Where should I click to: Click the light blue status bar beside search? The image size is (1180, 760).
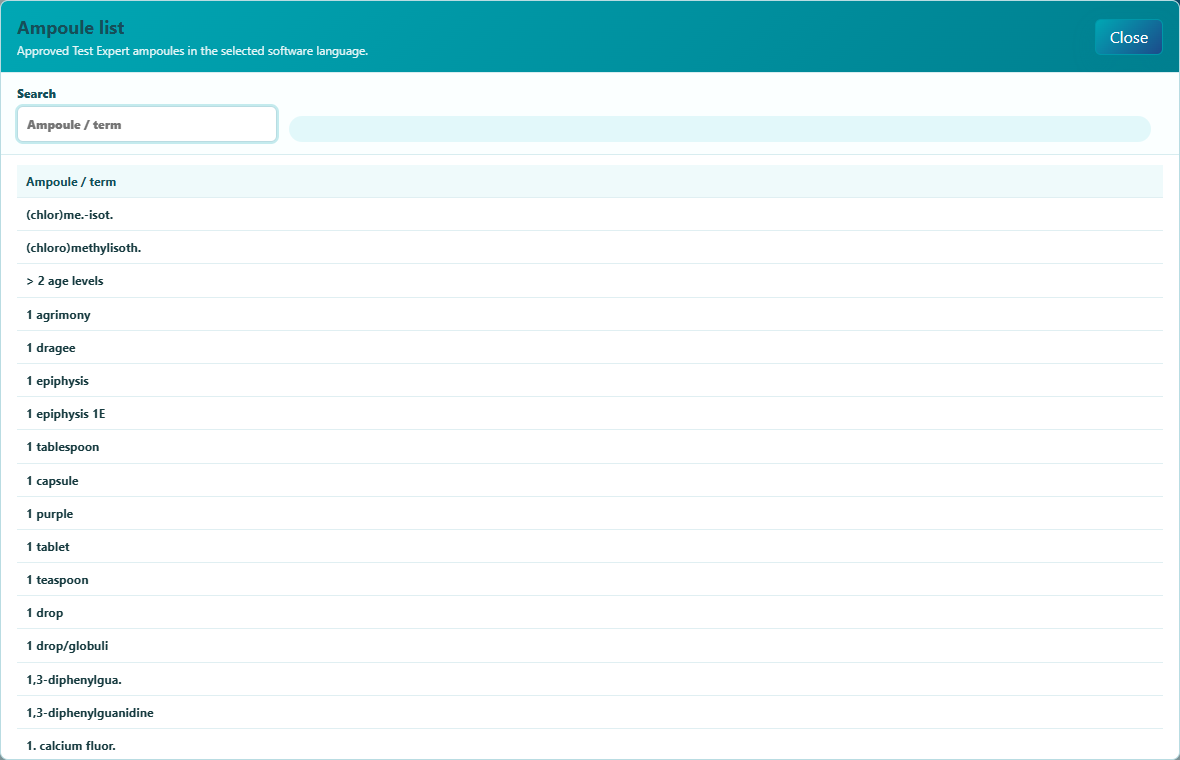tap(719, 129)
